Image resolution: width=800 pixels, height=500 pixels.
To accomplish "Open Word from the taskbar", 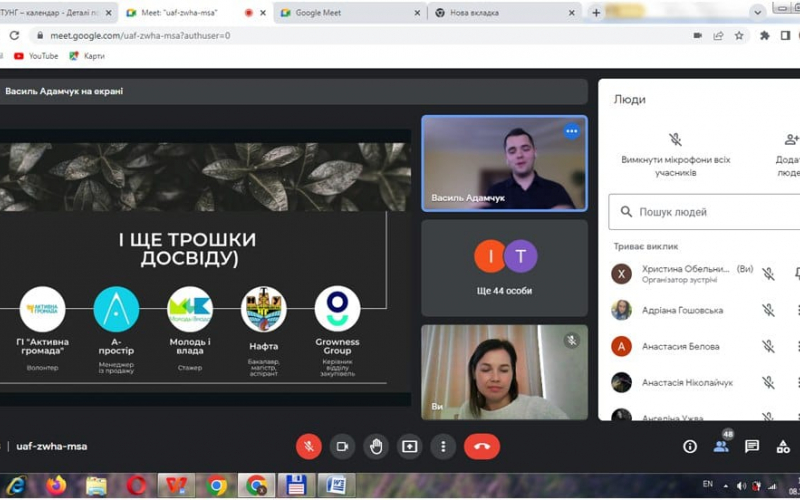I will [x=336, y=485].
